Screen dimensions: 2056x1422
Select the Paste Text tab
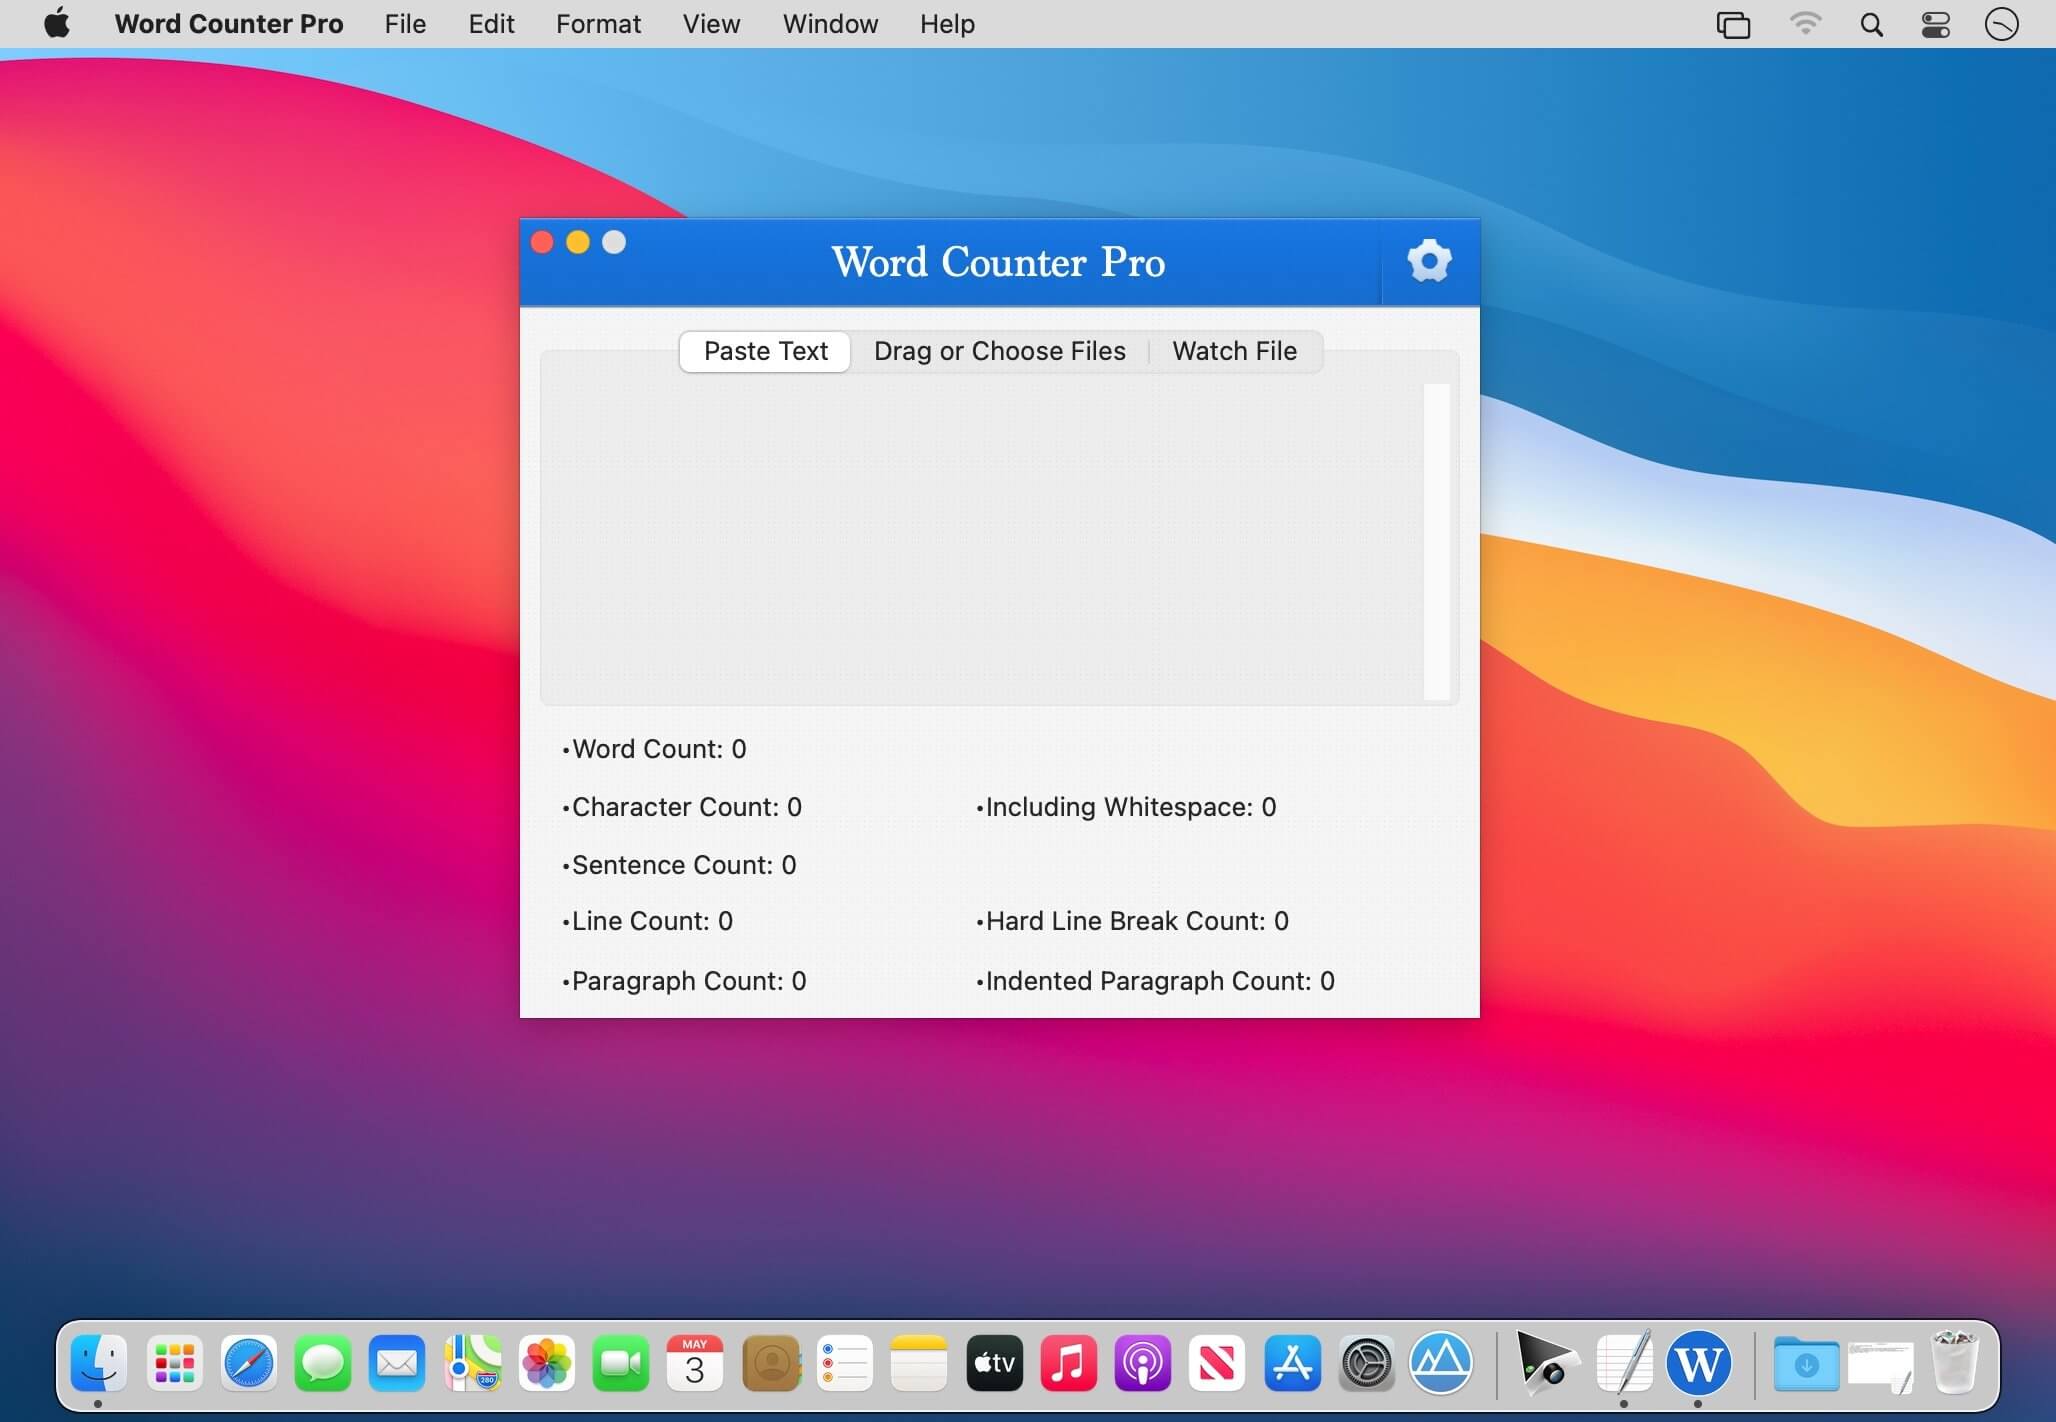pyautogui.click(x=765, y=351)
